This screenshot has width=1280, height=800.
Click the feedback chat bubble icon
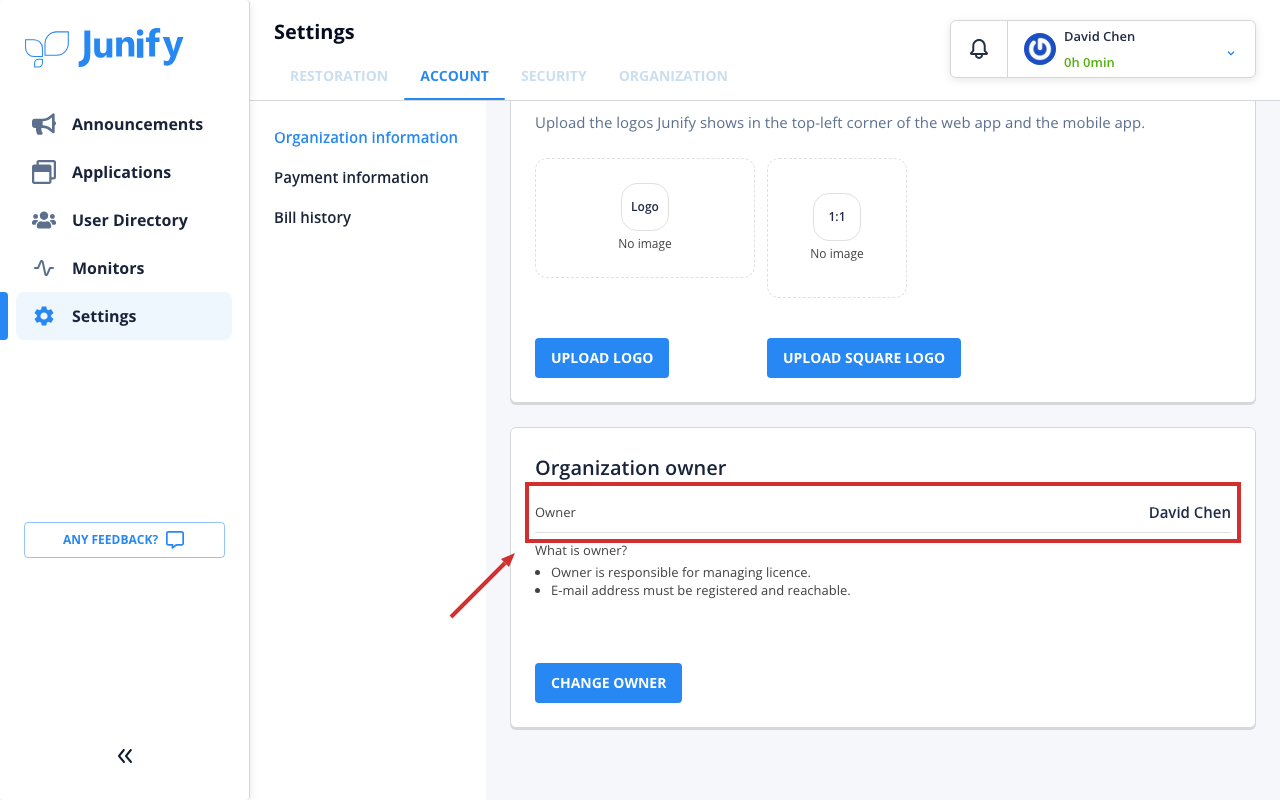click(x=175, y=540)
